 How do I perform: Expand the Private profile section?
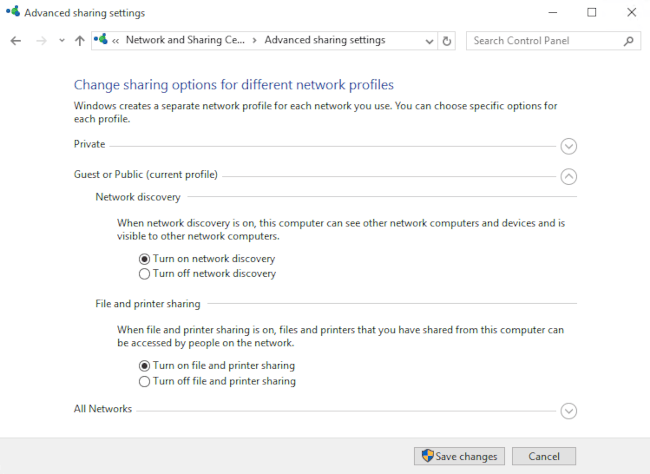point(569,146)
